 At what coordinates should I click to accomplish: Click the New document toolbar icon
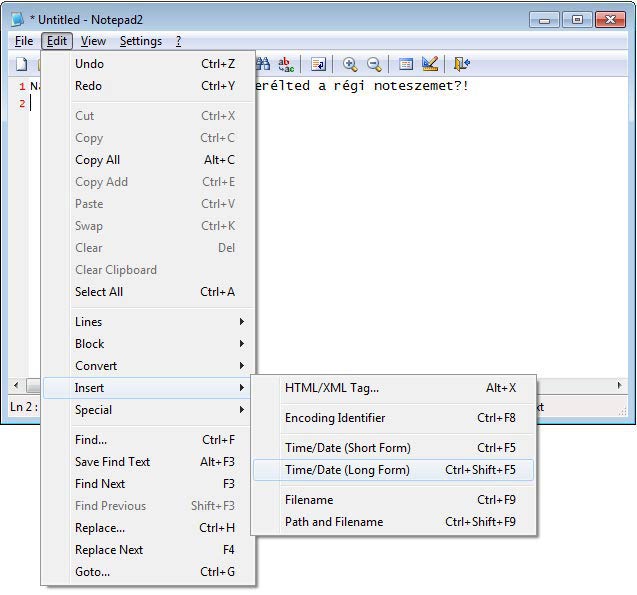click(22, 64)
